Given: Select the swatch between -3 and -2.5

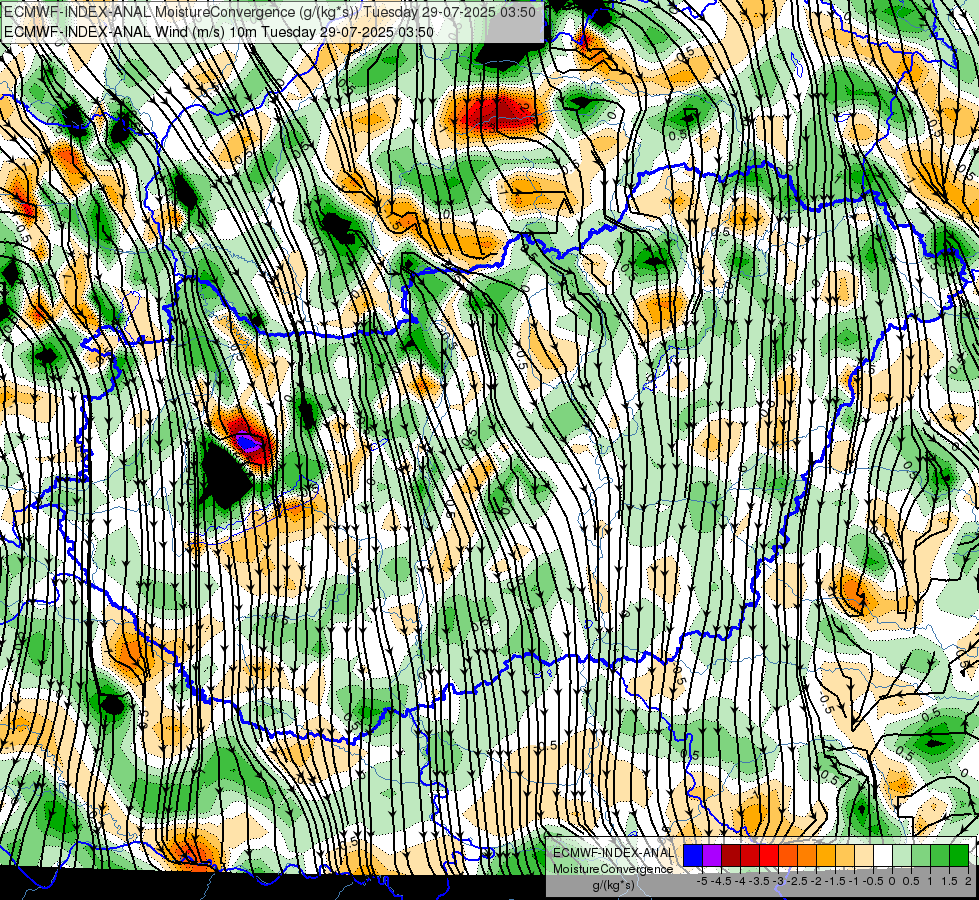Looking at the screenshot, I should pyautogui.click(x=788, y=855).
